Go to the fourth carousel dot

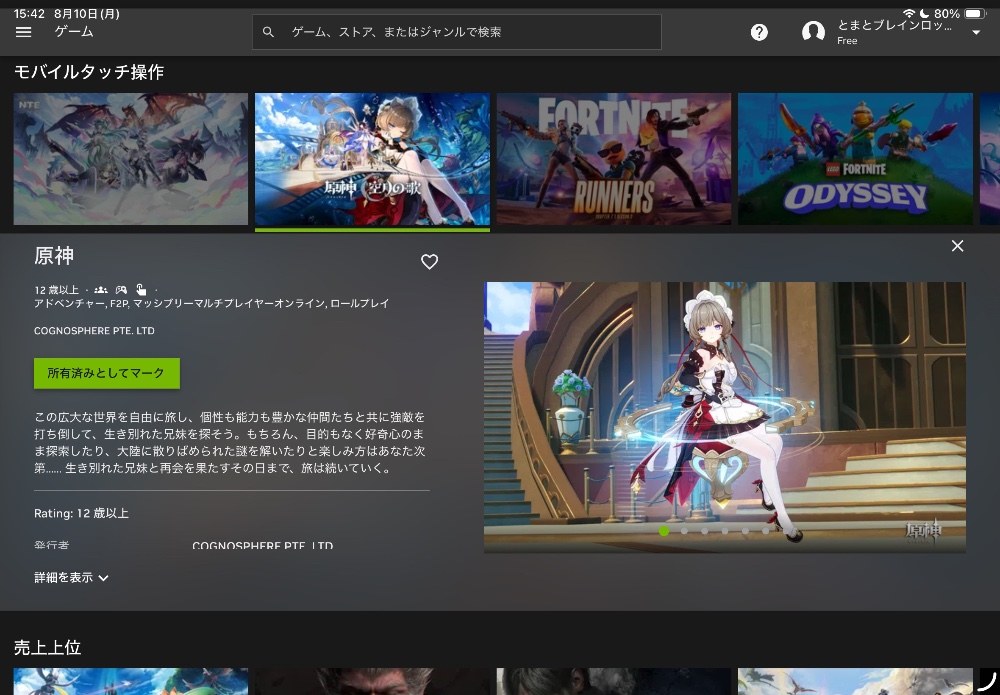pyautogui.click(x=725, y=530)
